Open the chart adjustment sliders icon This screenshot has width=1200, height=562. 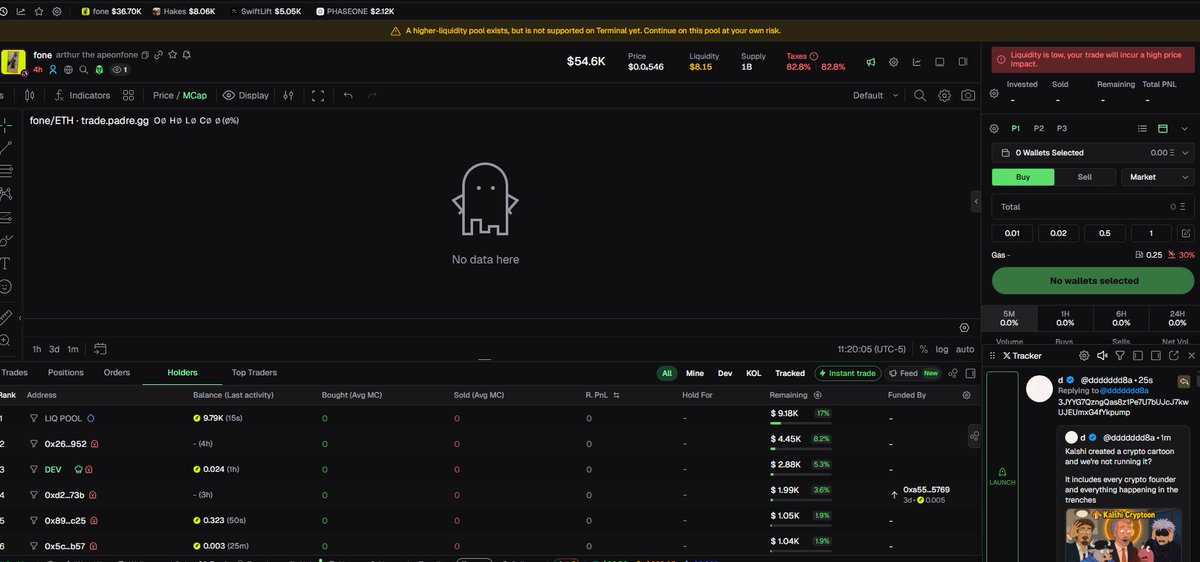289,95
